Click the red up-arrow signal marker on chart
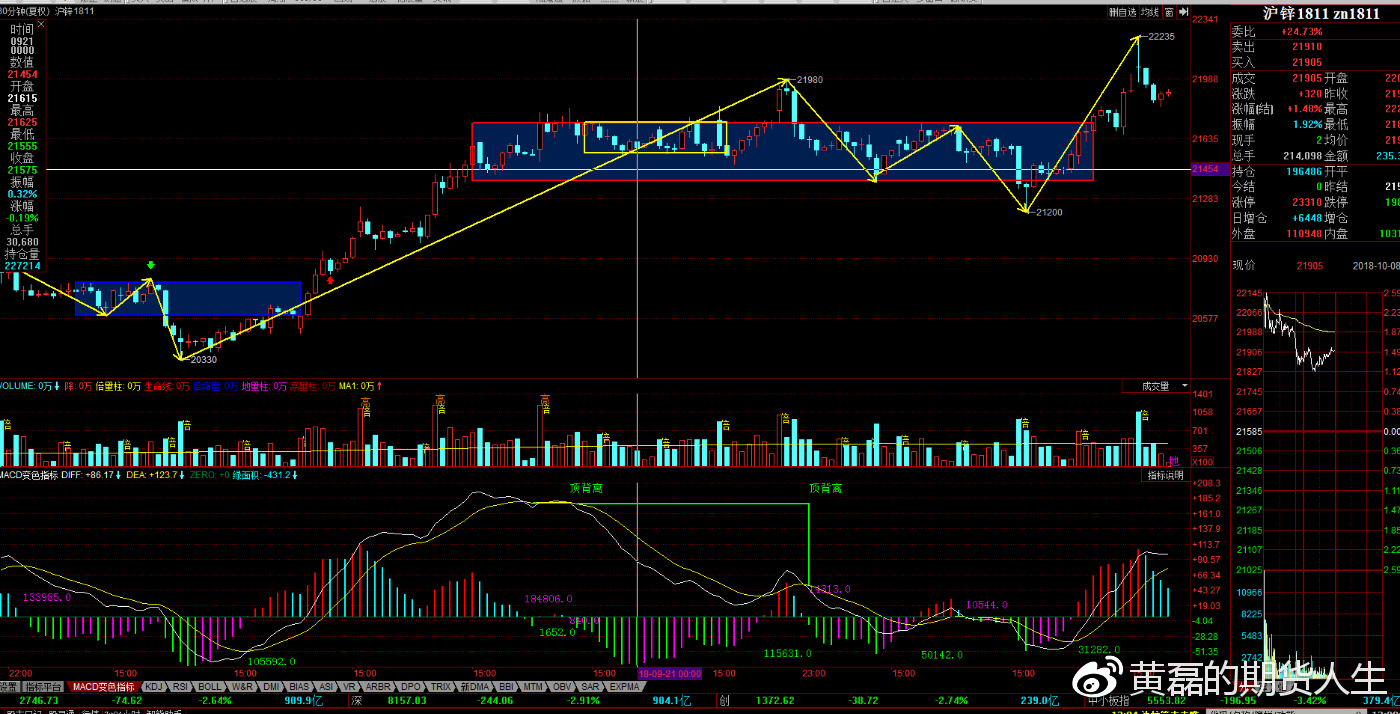Screen dimensions: 1400x714 330,280
